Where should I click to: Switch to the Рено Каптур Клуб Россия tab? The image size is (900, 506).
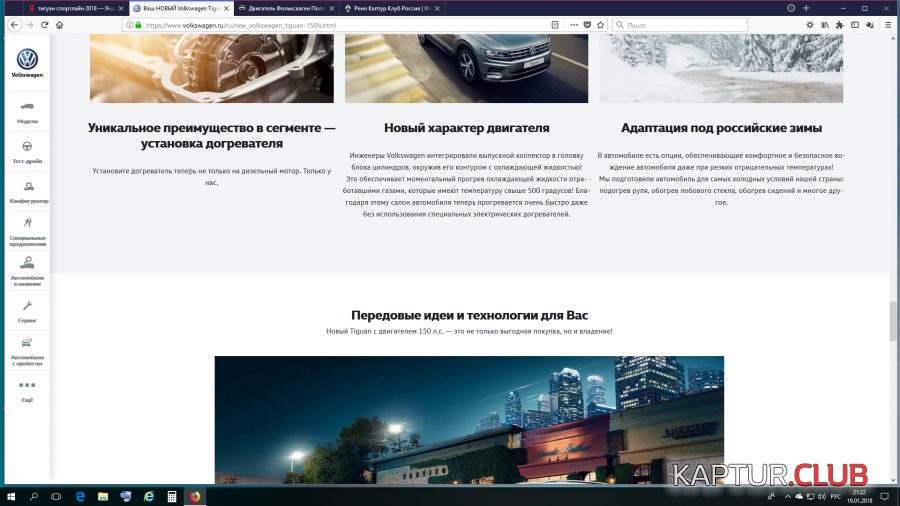click(x=391, y=8)
